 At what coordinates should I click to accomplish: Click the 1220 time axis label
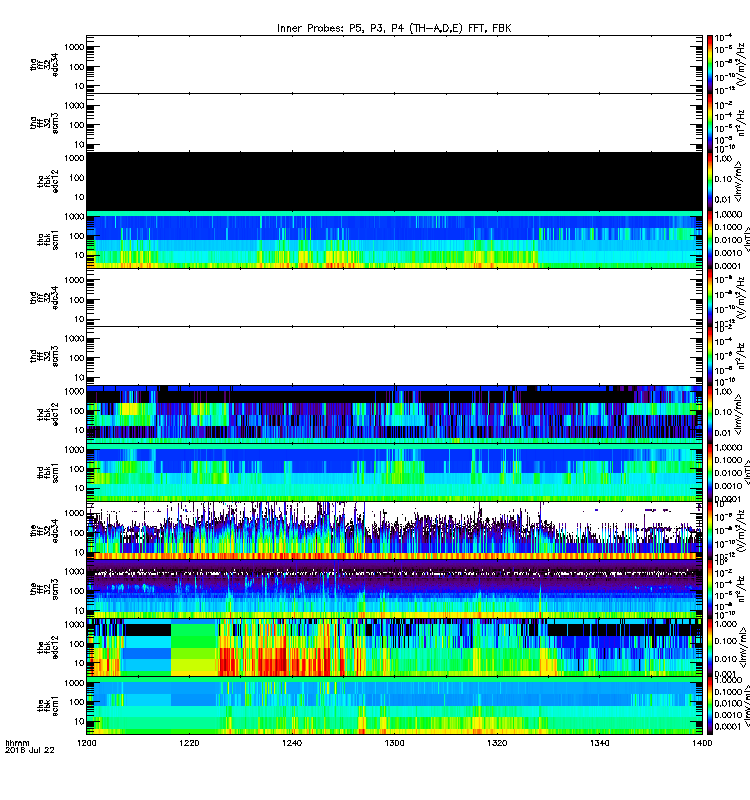[x=189, y=743]
